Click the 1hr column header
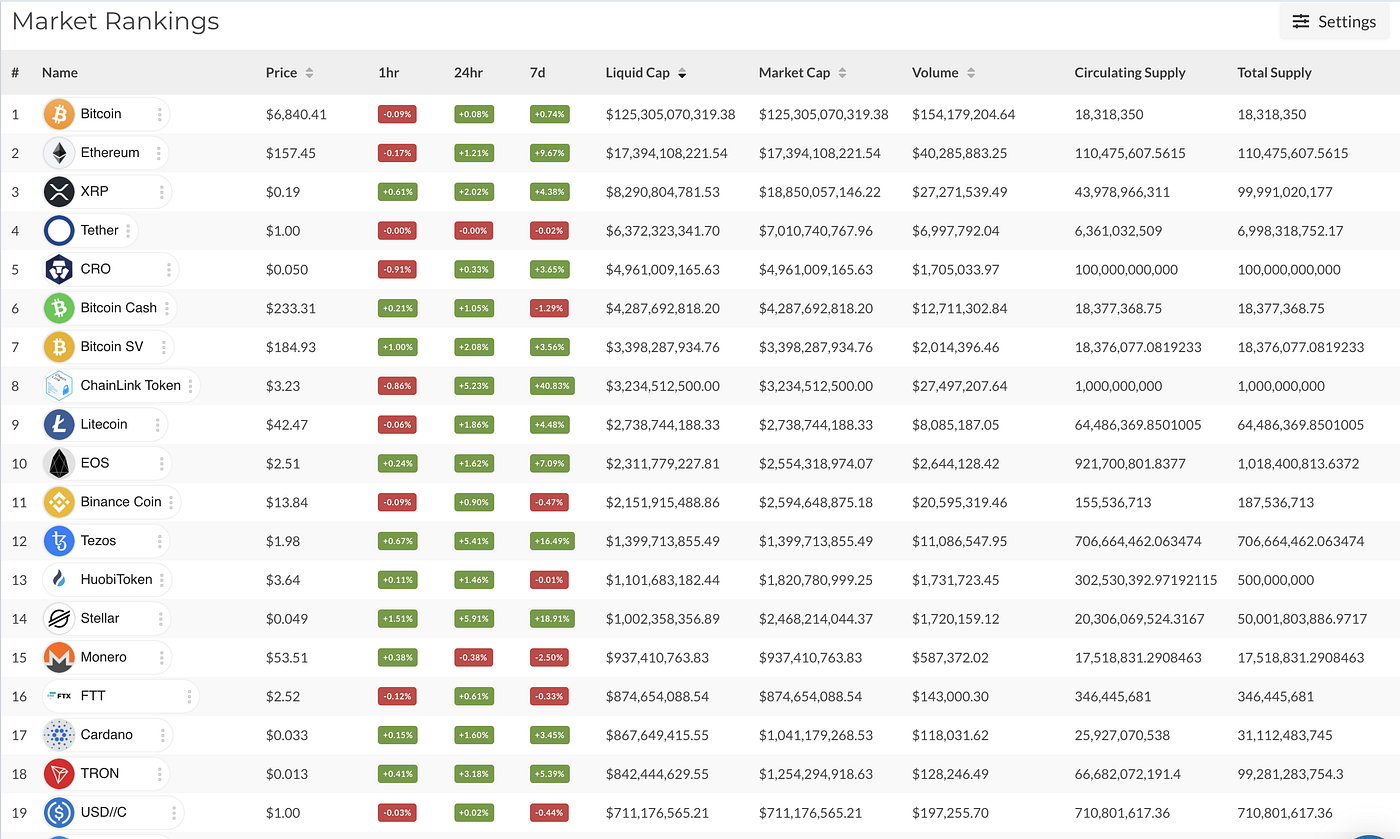The image size is (1400, 839). pyautogui.click(x=388, y=73)
